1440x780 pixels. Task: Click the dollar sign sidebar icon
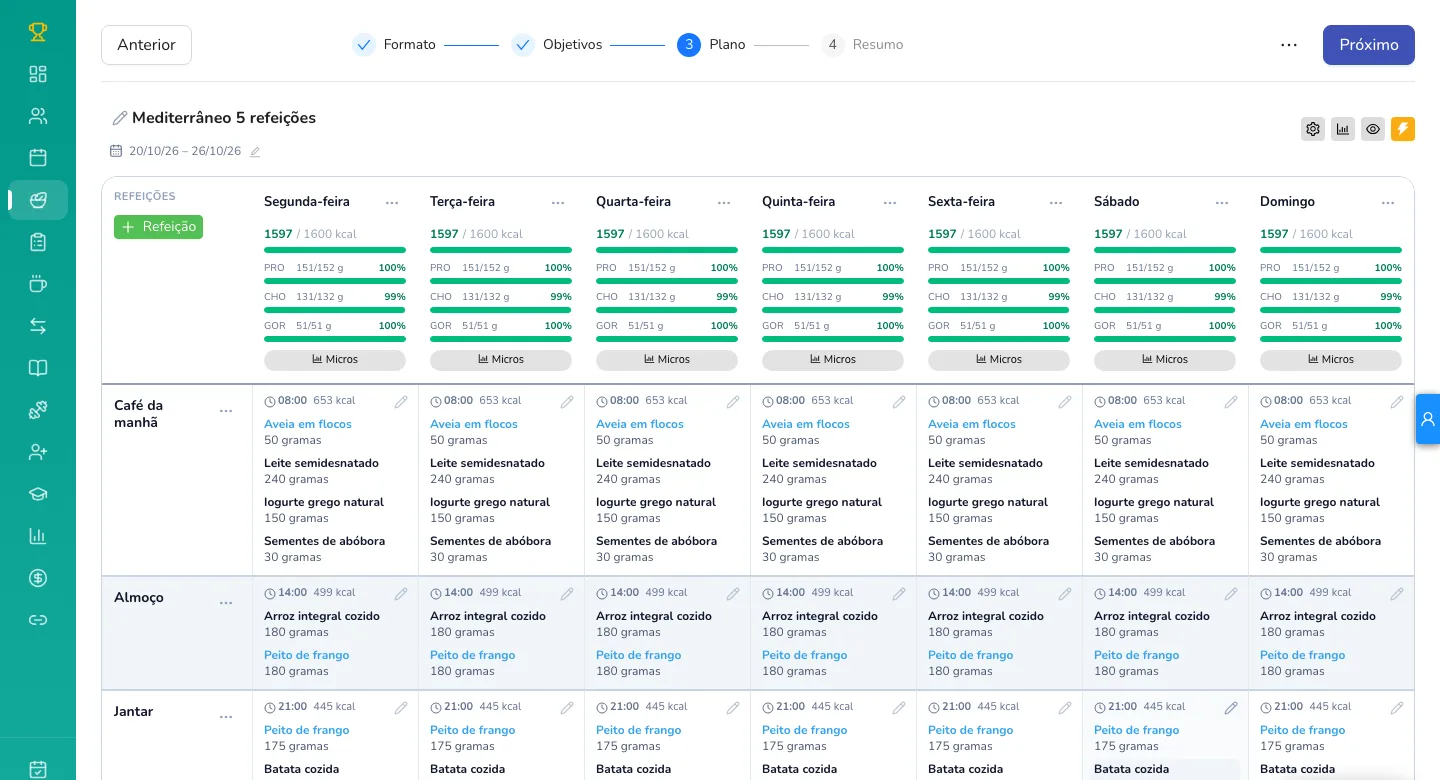click(x=38, y=578)
